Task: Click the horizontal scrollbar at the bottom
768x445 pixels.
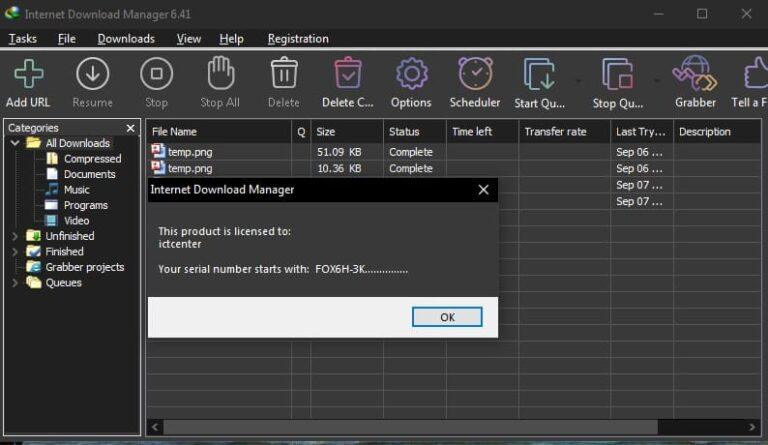Action: 450,428
